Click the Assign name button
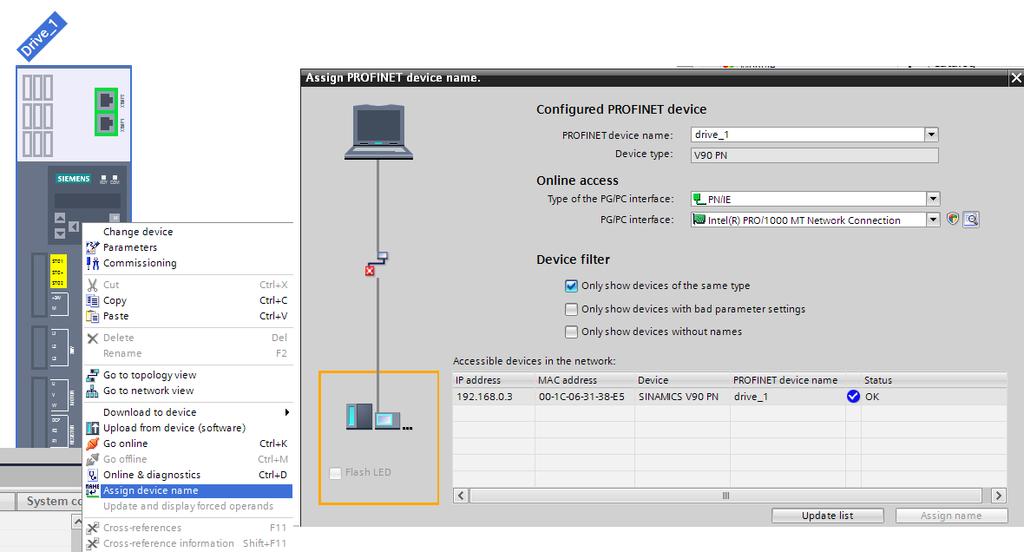The height and width of the screenshot is (552, 1024). 951,515
